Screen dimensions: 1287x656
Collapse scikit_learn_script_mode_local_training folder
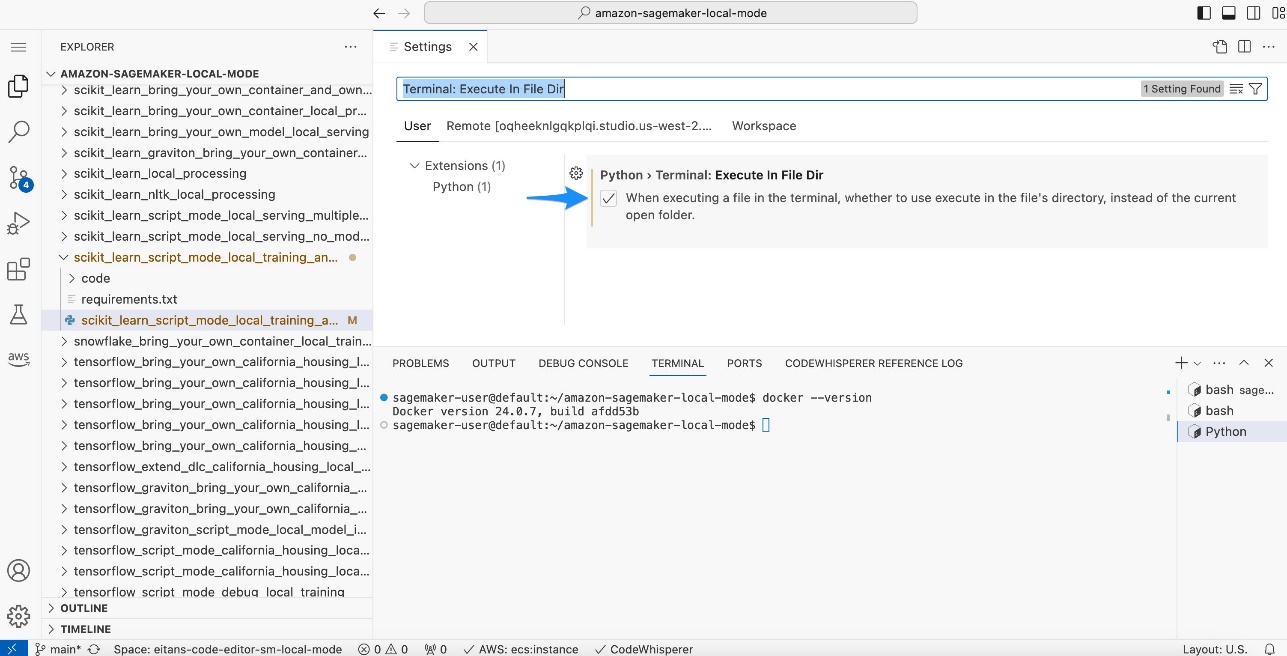pos(206,257)
